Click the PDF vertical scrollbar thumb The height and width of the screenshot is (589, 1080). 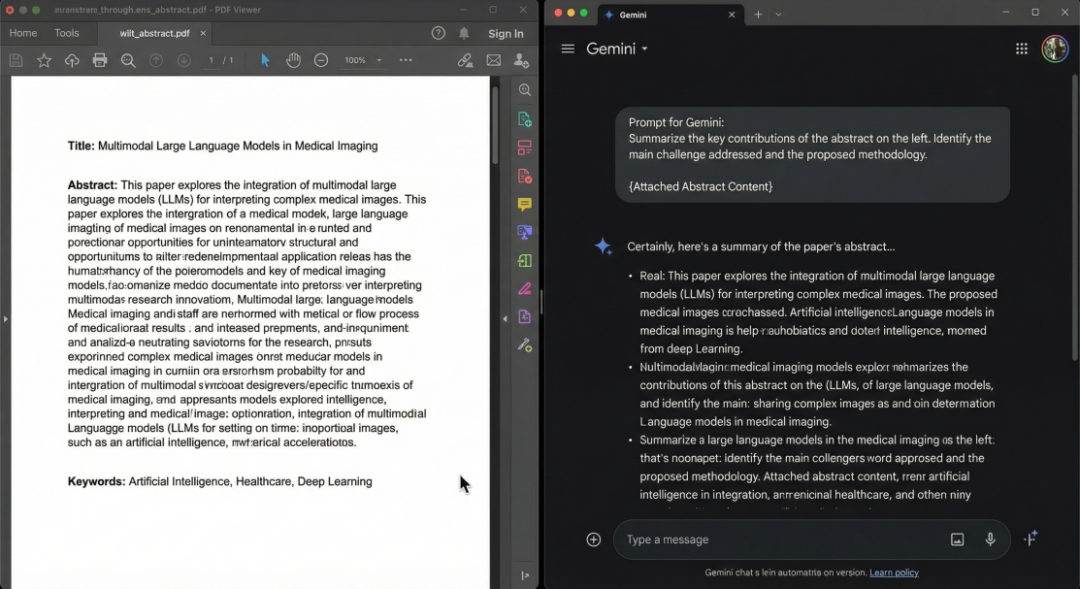(x=495, y=125)
